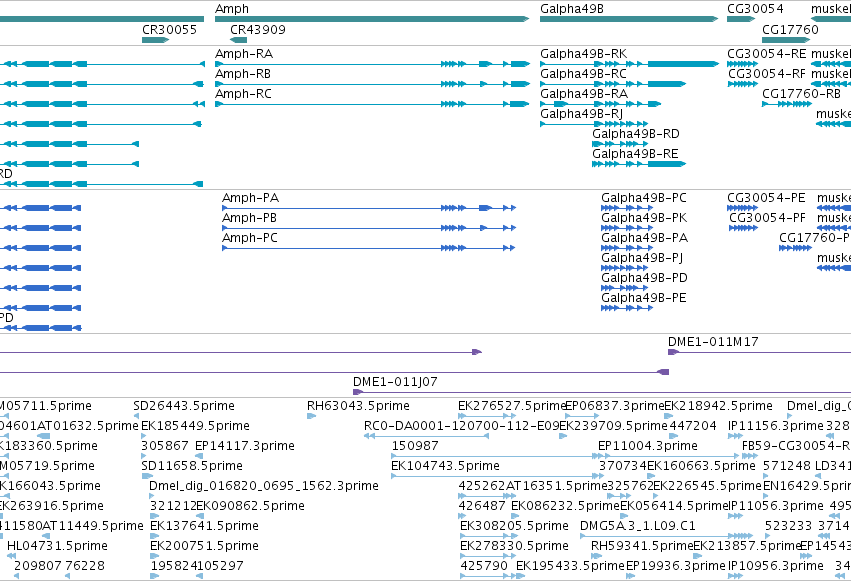The image size is (851, 581).
Task: Select the CG30054-PE protein label
Action: pos(766,198)
